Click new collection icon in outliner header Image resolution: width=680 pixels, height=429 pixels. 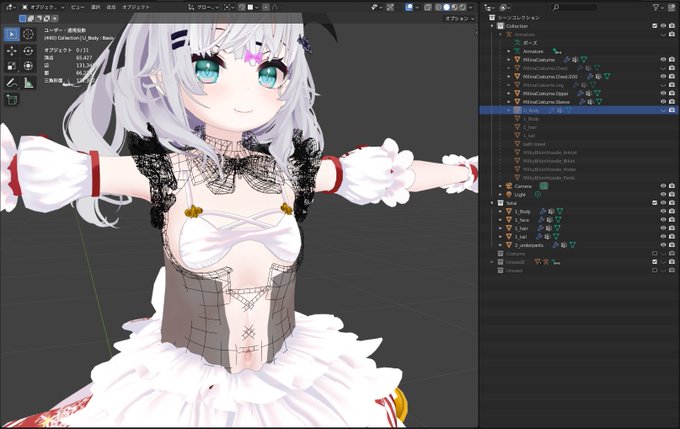pyautogui.click(x=672, y=7)
